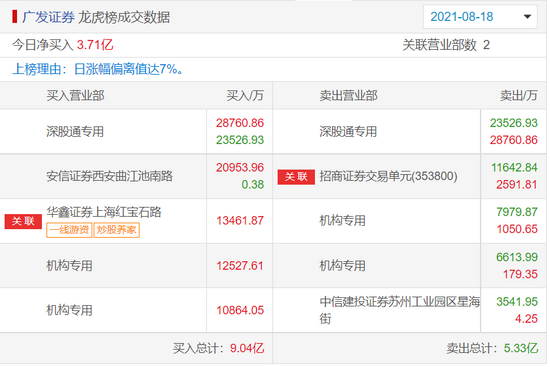Open the 2021-08-18 date dropdown
This screenshot has width=550, height=367.
tap(480, 16)
